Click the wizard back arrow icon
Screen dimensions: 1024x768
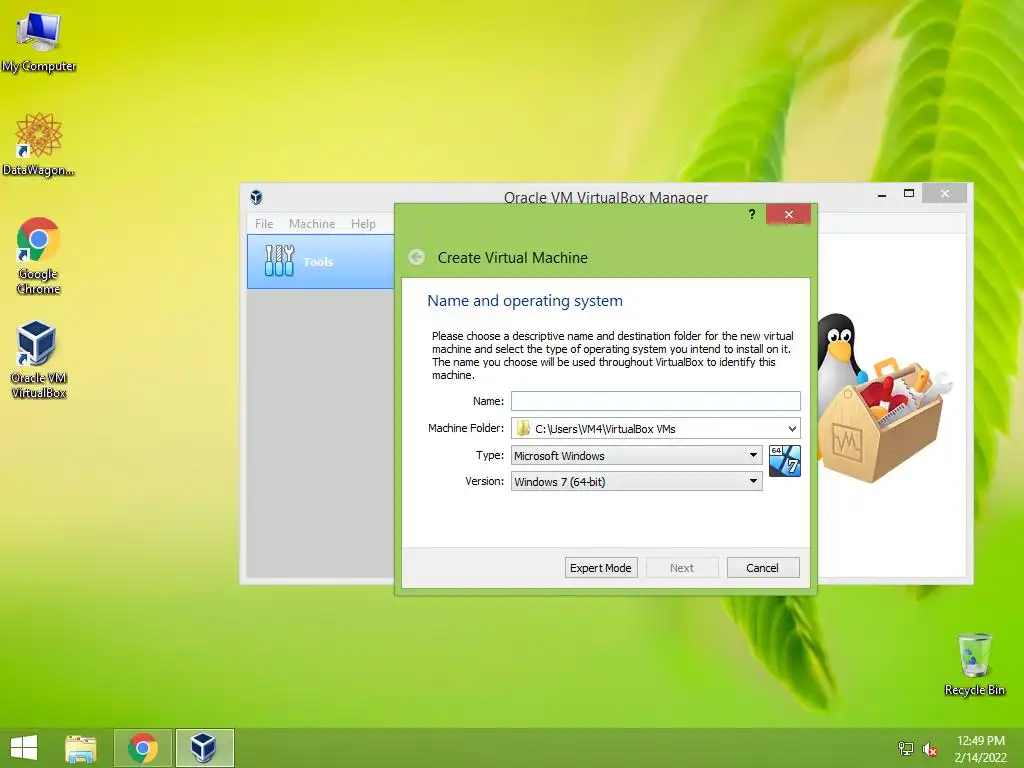click(x=417, y=257)
